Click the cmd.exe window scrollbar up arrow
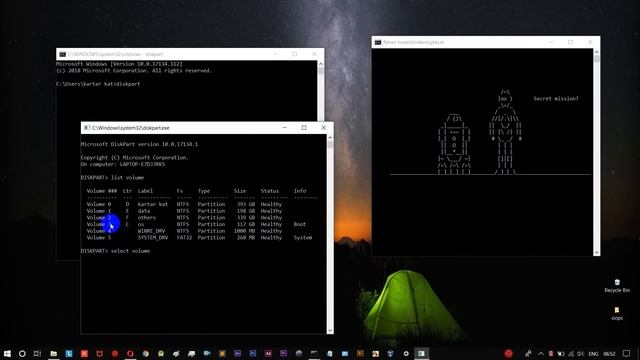This screenshot has height=360, width=640. [x=320, y=64]
